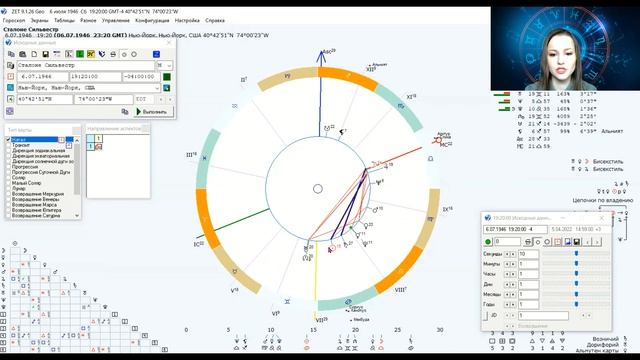Click the Месяцы decrease stepper arrow
The width and height of the screenshot is (640, 360).
(x=507, y=294)
